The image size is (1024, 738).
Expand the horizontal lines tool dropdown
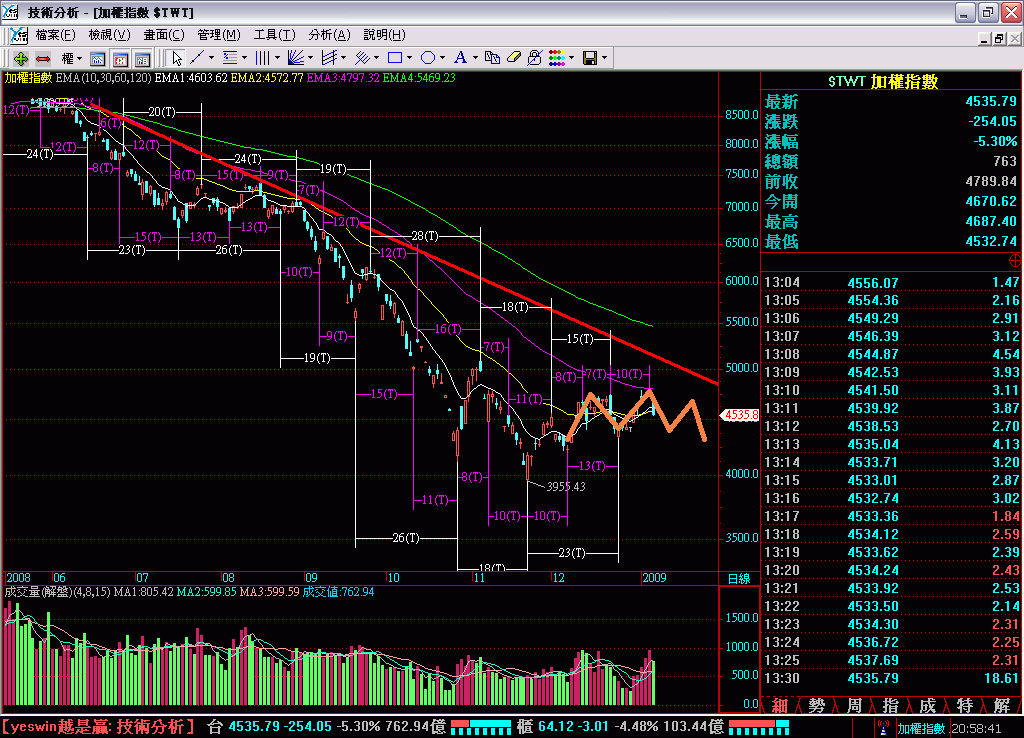click(x=245, y=58)
